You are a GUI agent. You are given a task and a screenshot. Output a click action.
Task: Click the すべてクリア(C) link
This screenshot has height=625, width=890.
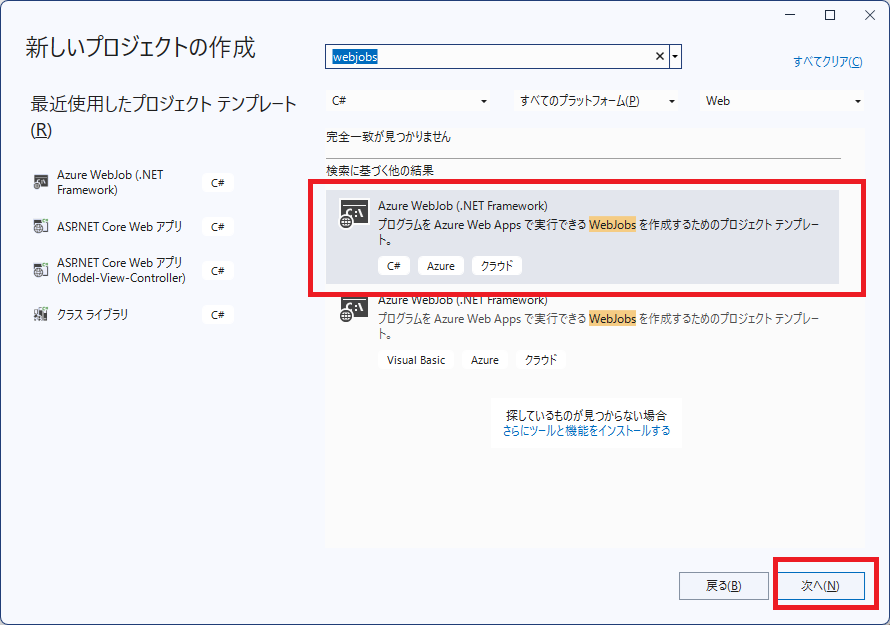827,61
